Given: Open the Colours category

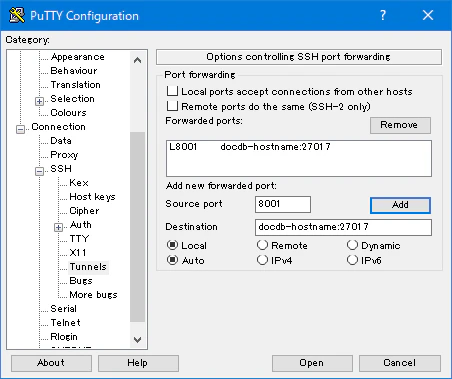Looking at the screenshot, I should tap(68, 113).
